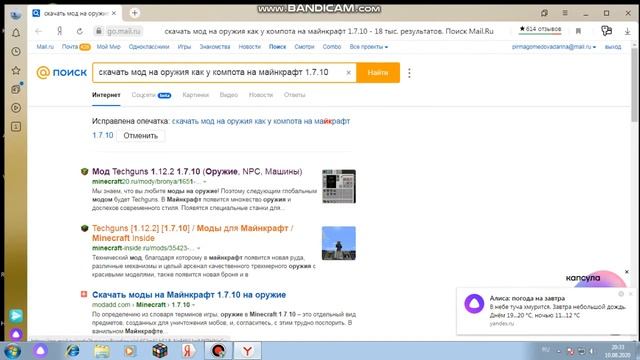
Task: Open downloads arrow icon in toolbar
Action: 627,31
